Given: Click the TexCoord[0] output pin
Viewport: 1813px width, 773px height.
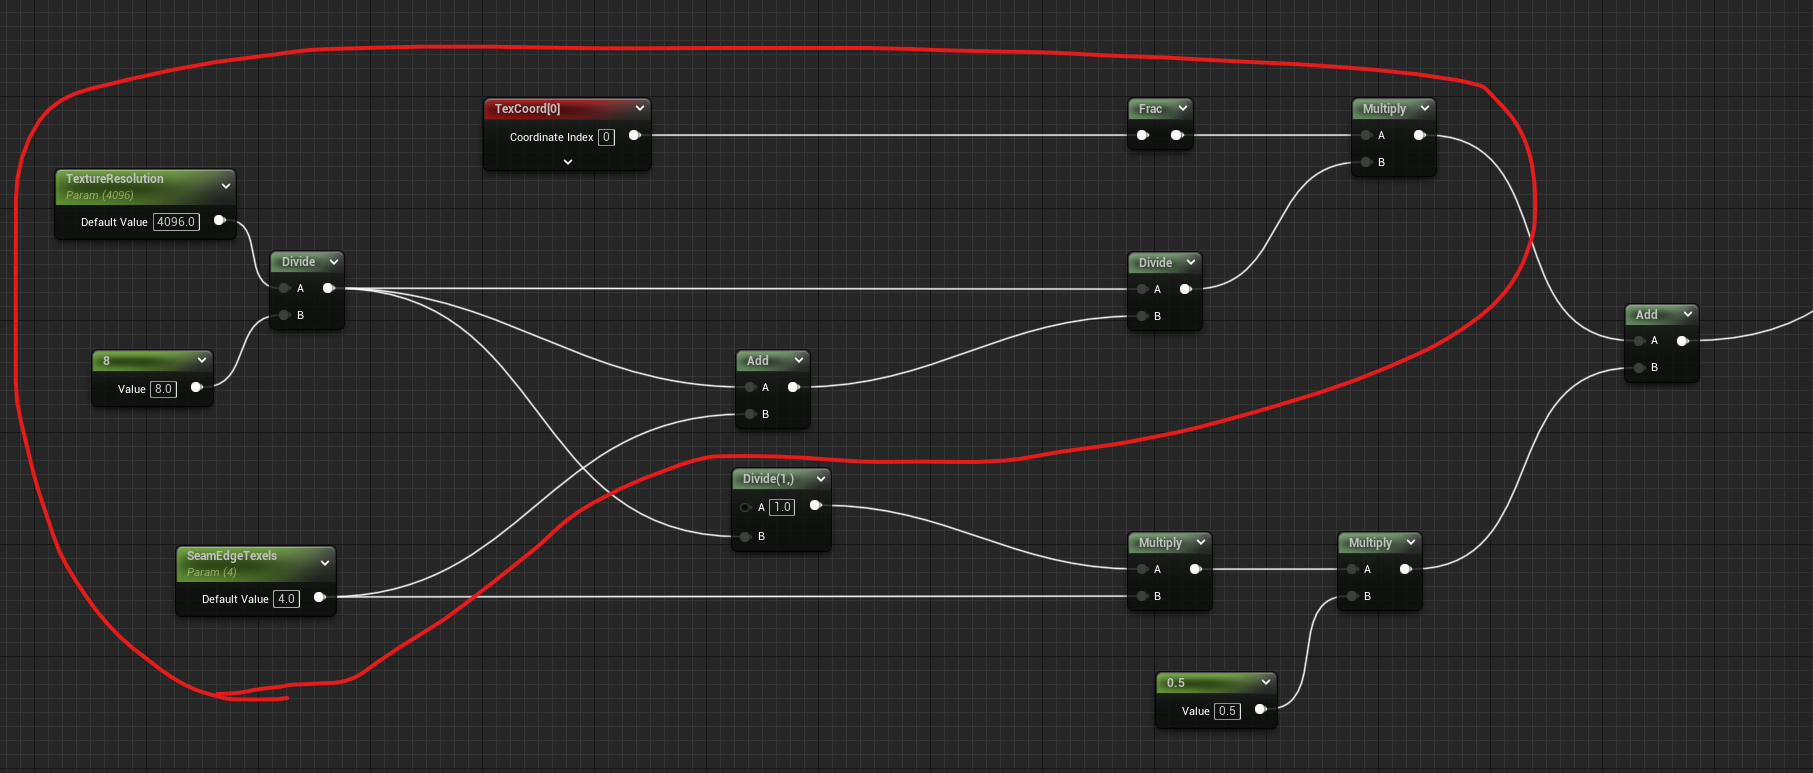Looking at the screenshot, I should click(x=634, y=135).
